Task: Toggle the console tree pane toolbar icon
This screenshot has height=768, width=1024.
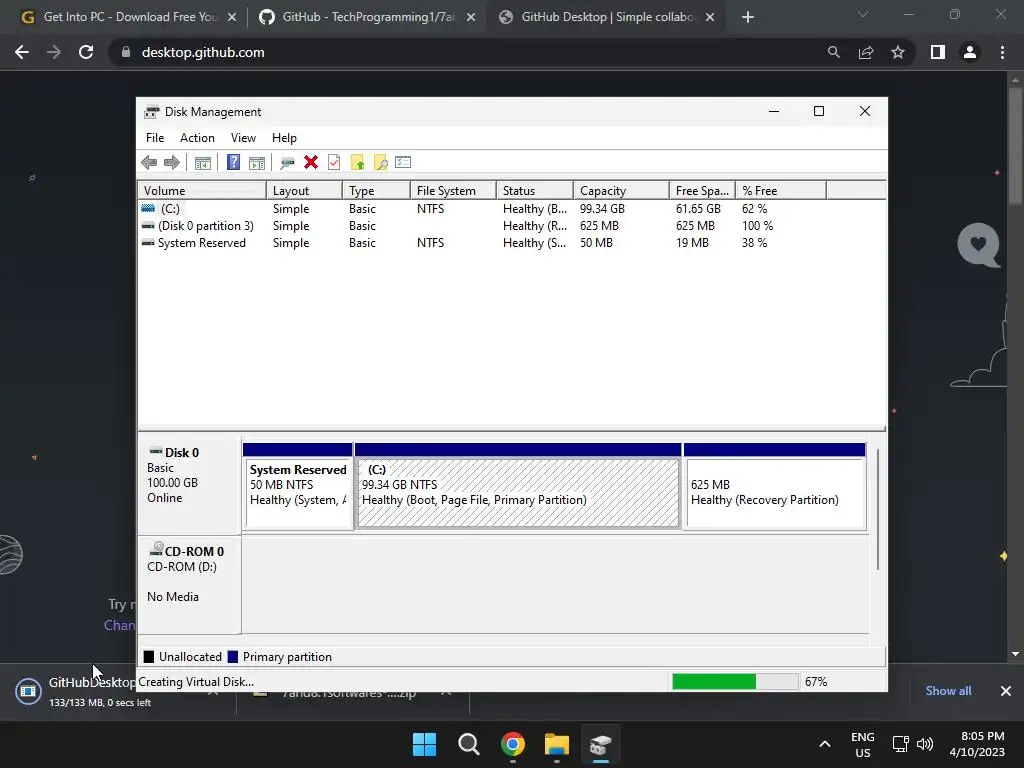Action: click(x=202, y=163)
